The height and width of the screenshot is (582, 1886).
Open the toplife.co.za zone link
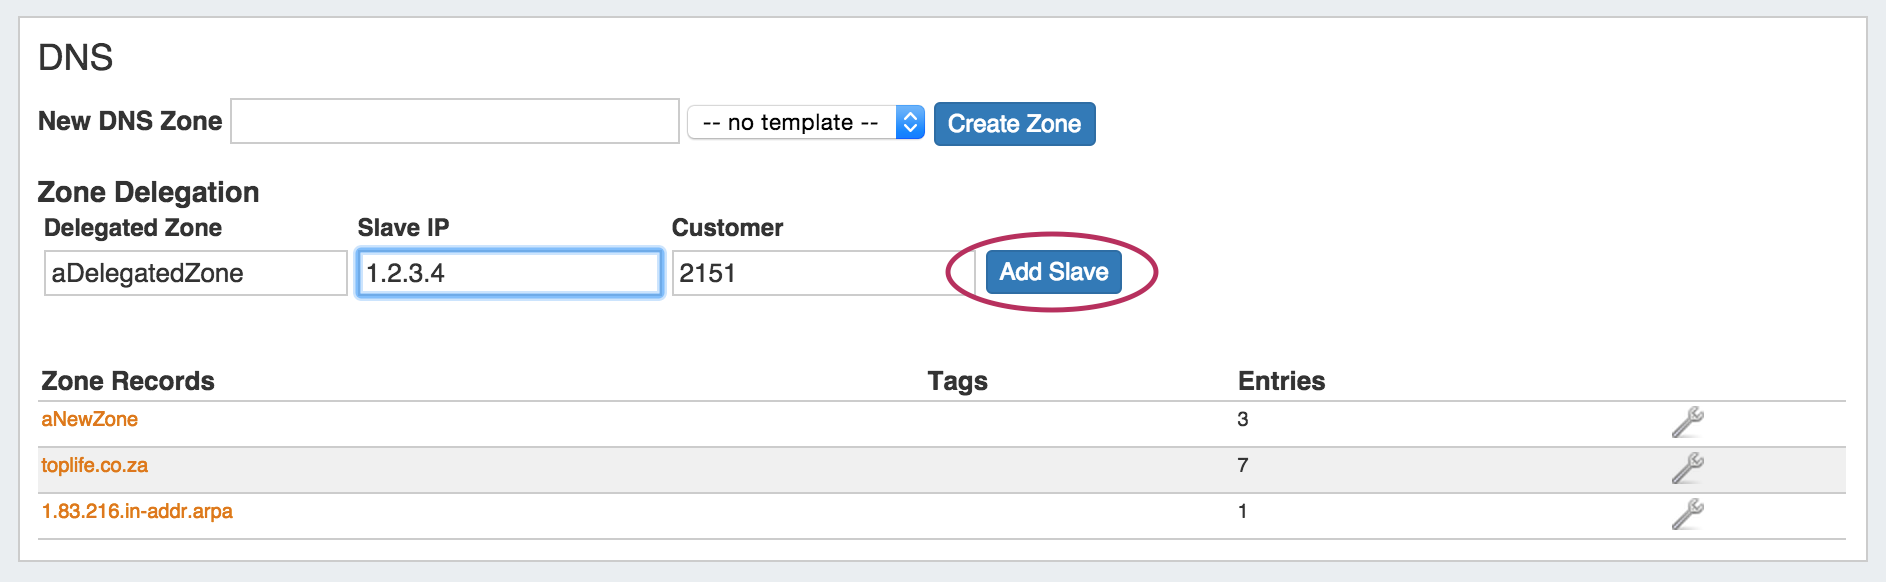94,465
